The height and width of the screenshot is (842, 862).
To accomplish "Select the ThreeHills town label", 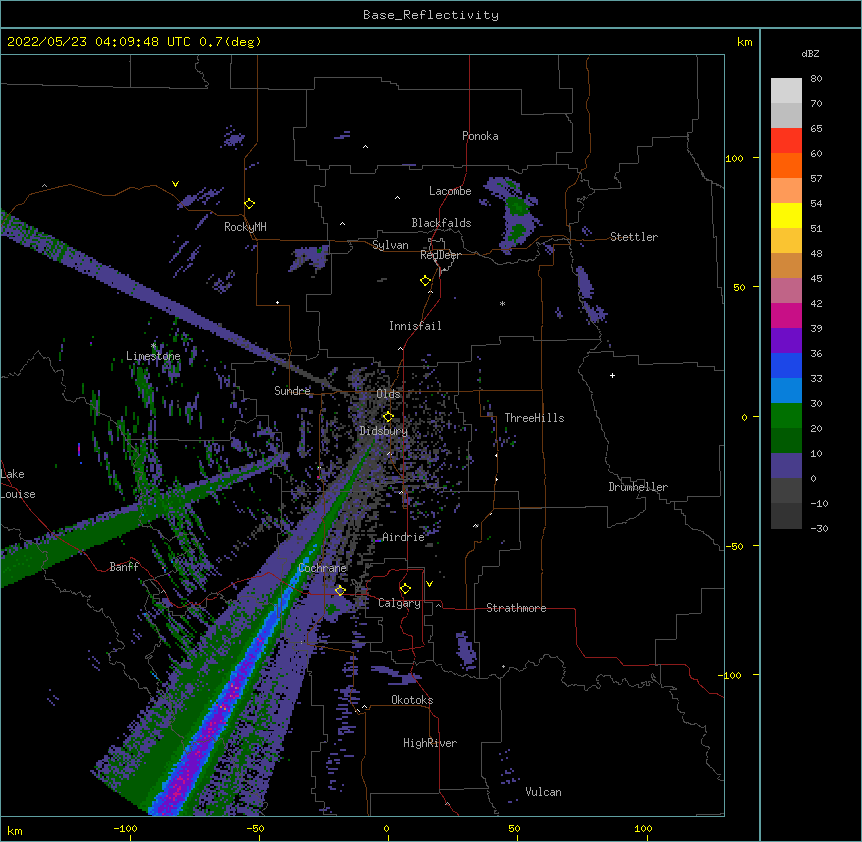I will pyautogui.click(x=534, y=418).
